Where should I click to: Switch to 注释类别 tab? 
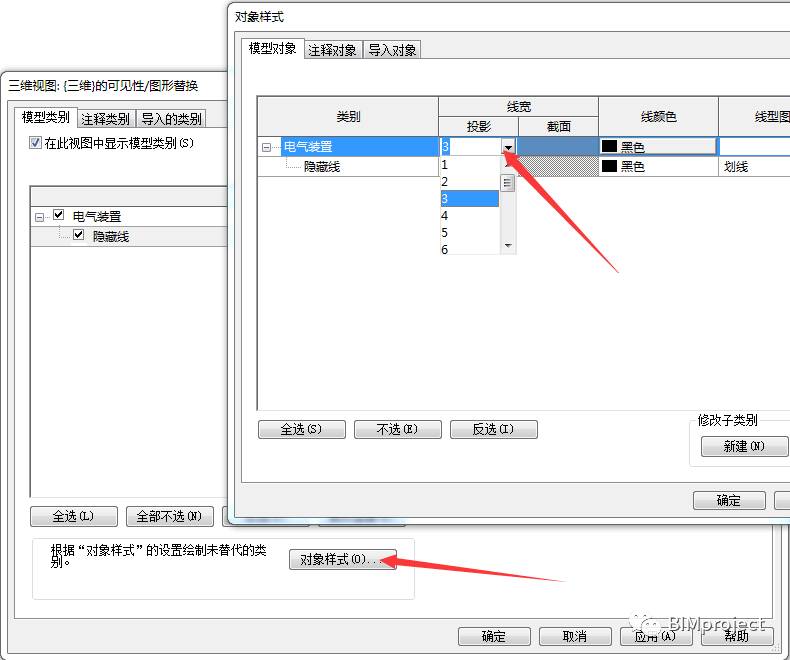coord(106,119)
